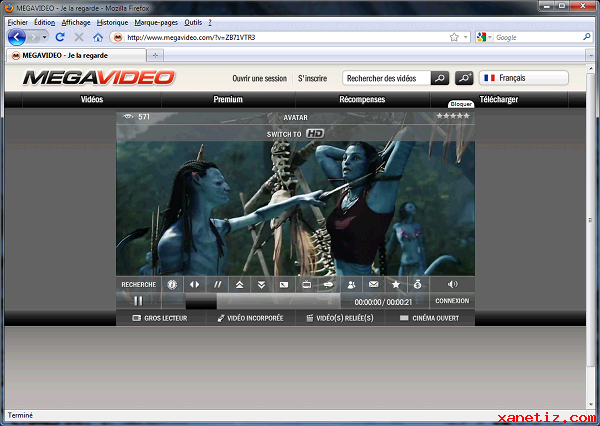This screenshot has height=426, width=600.
Task: Click the Firefox forward button
Action: pos(34,38)
